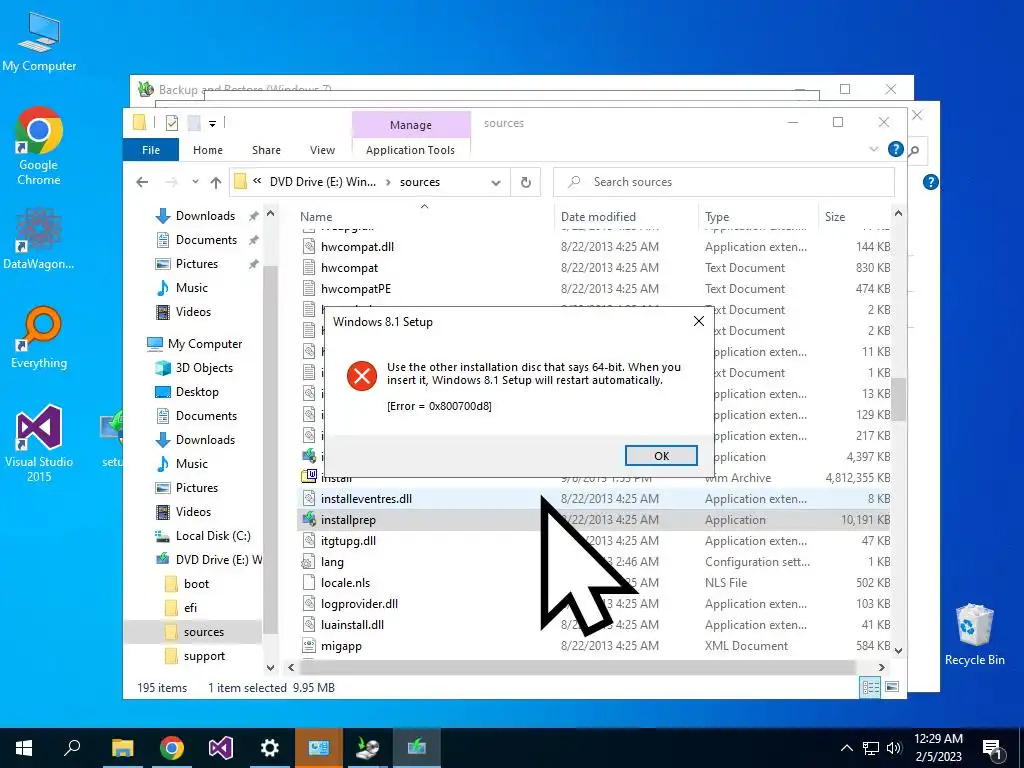Click the Properties quick access toolbar icon
Image resolution: width=1024 pixels, height=768 pixels.
click(172, 123)
